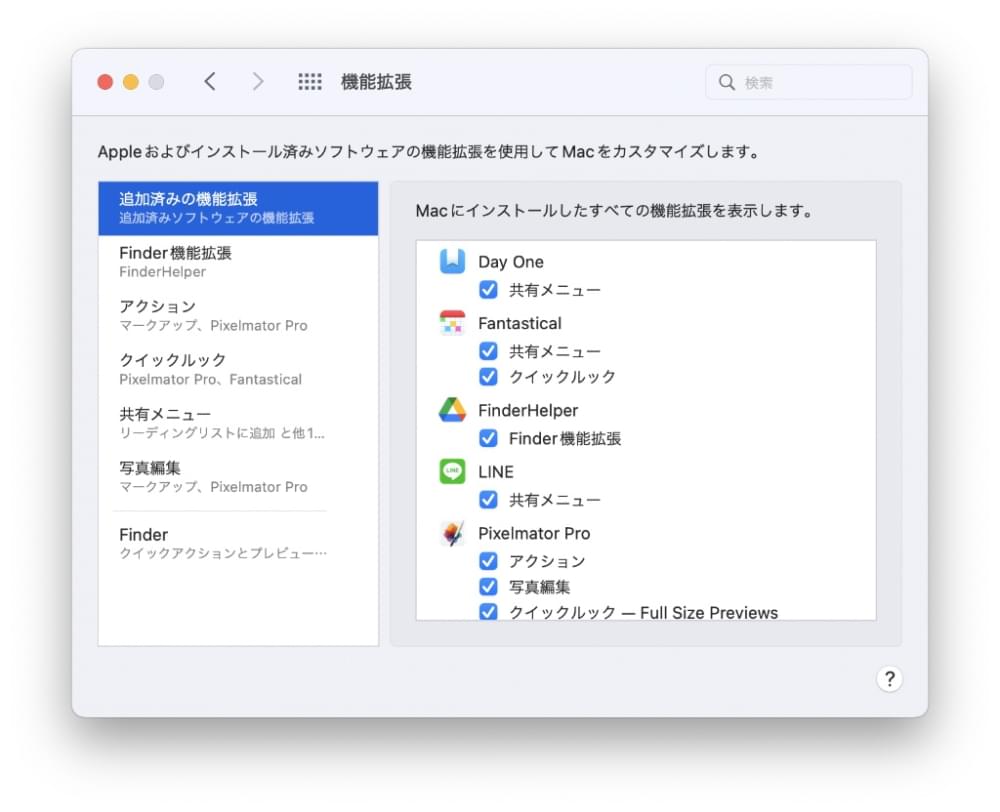Click the Day One app icon
The height and width of the screenshot is (812, 1000).
(x=452, y=262)
